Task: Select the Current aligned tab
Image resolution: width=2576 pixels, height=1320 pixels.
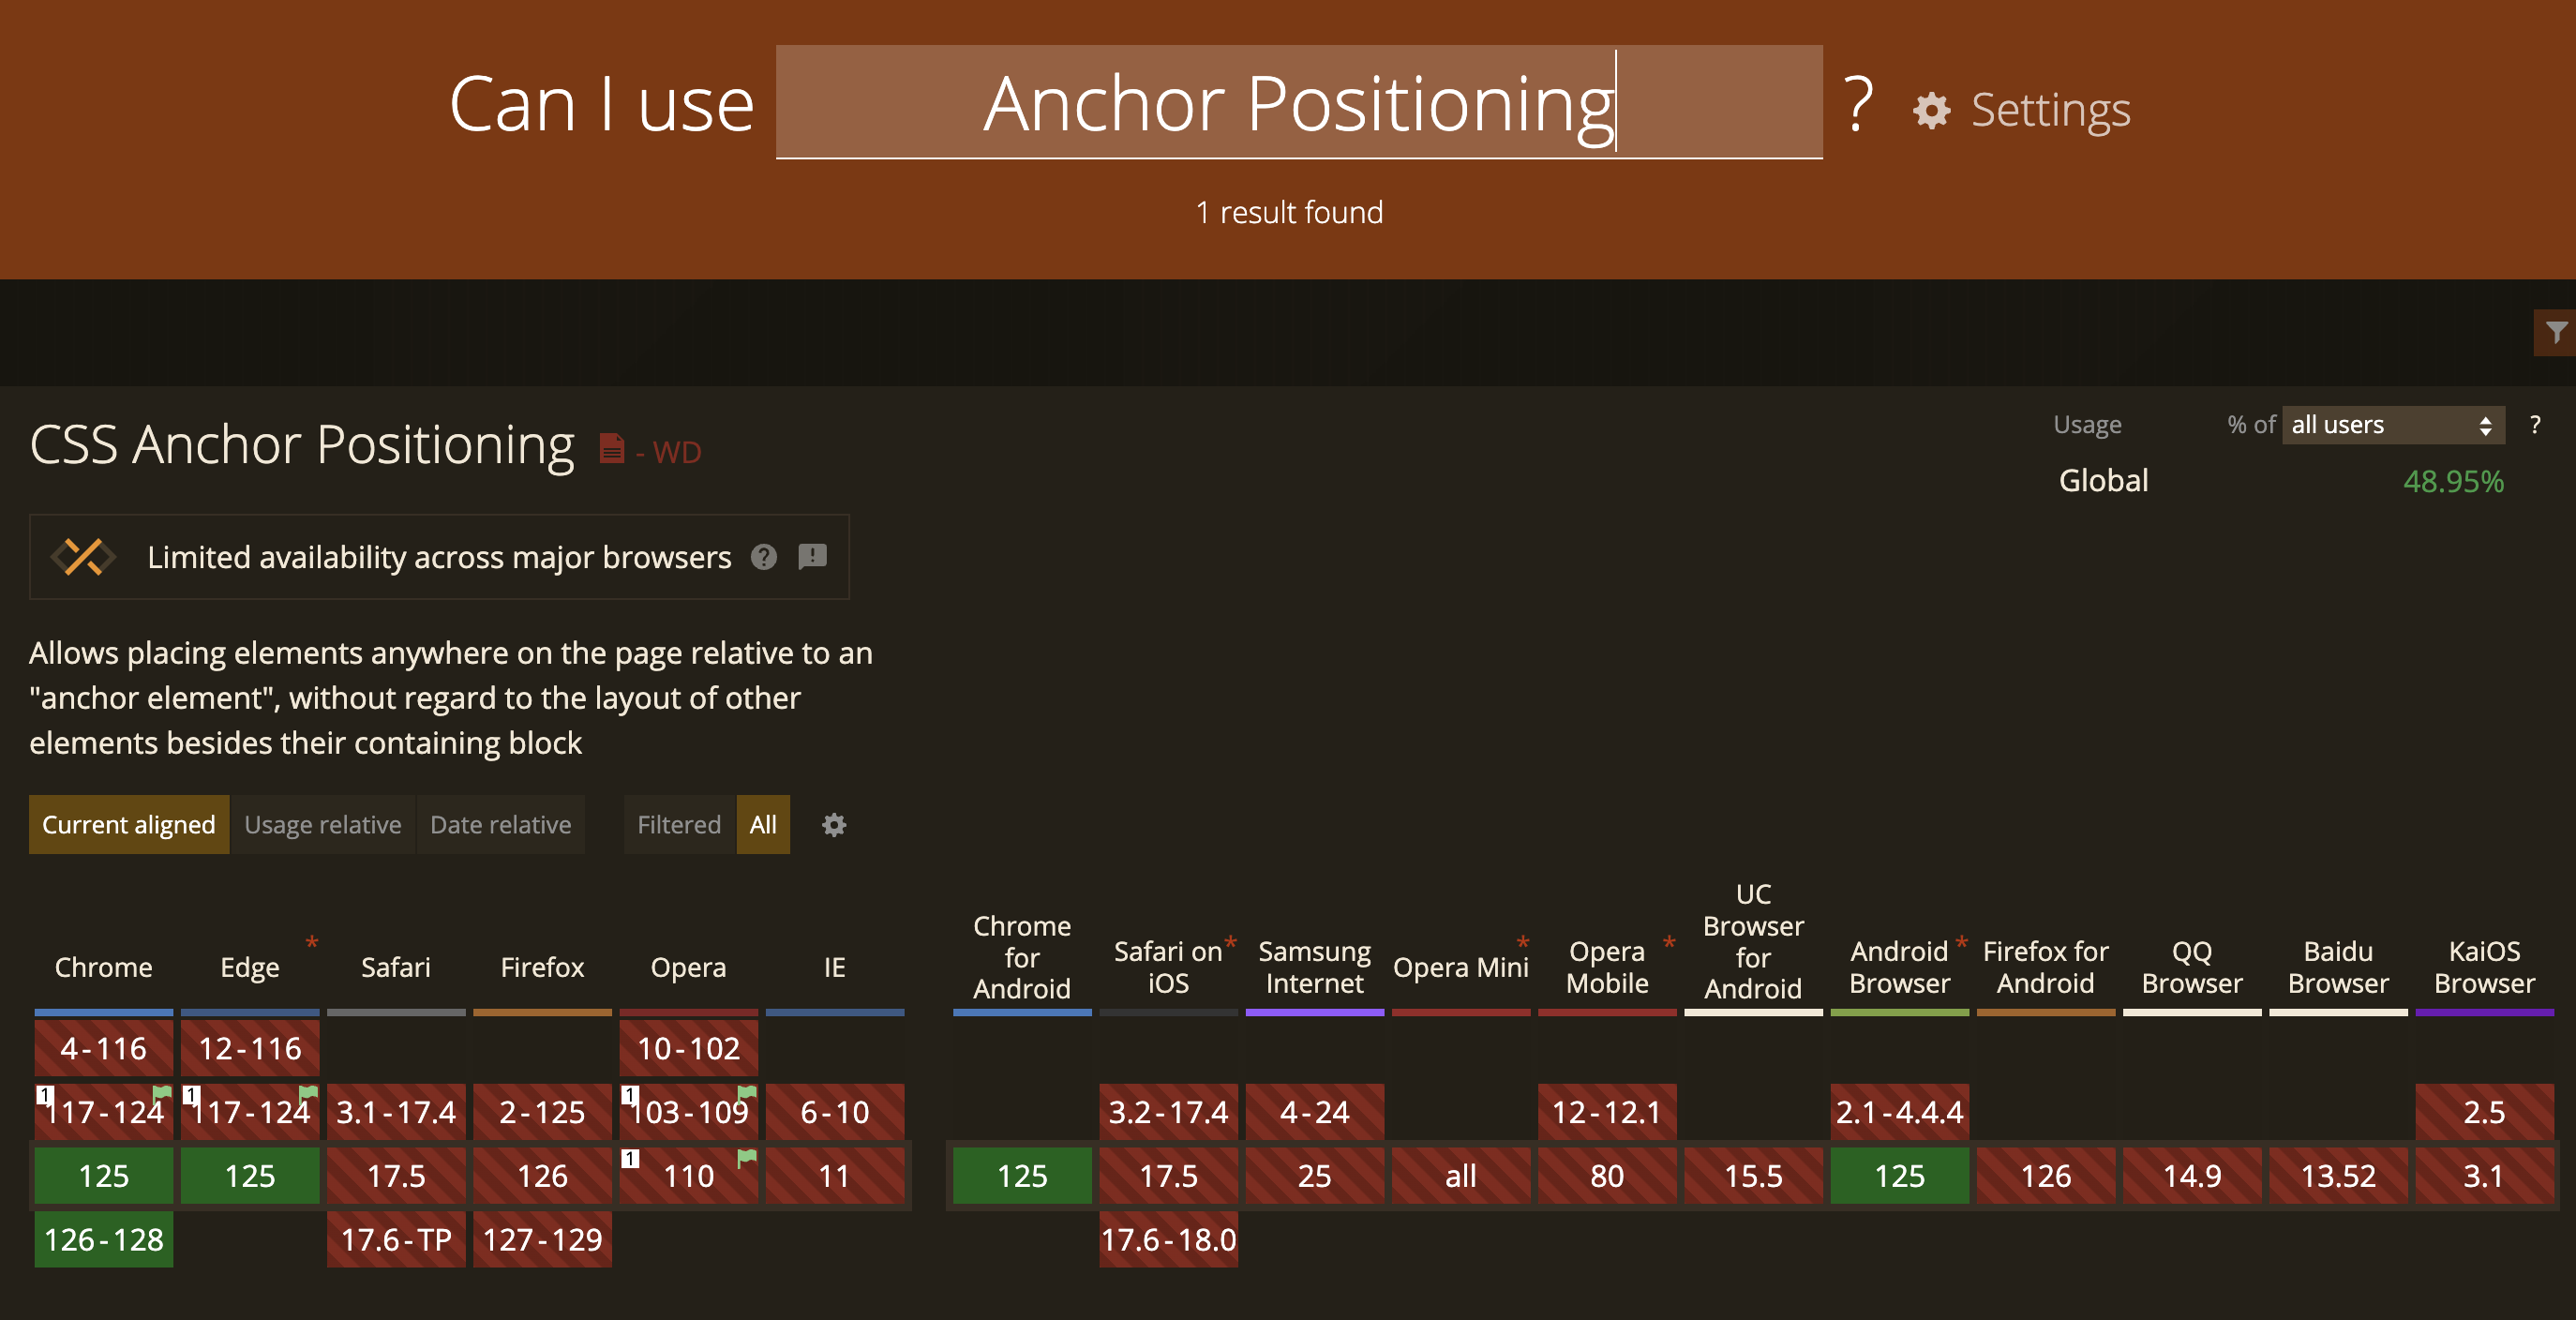Action: (x=129, y=823)
